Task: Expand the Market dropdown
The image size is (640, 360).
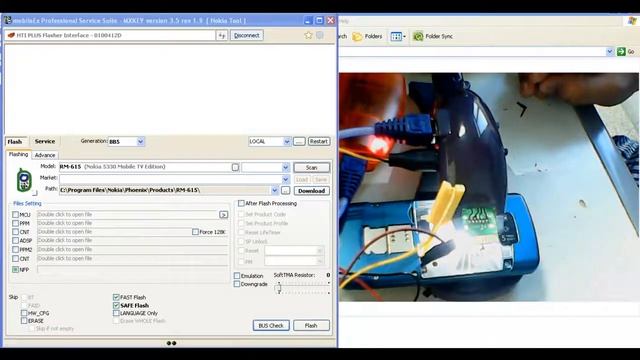Action: 285,179
